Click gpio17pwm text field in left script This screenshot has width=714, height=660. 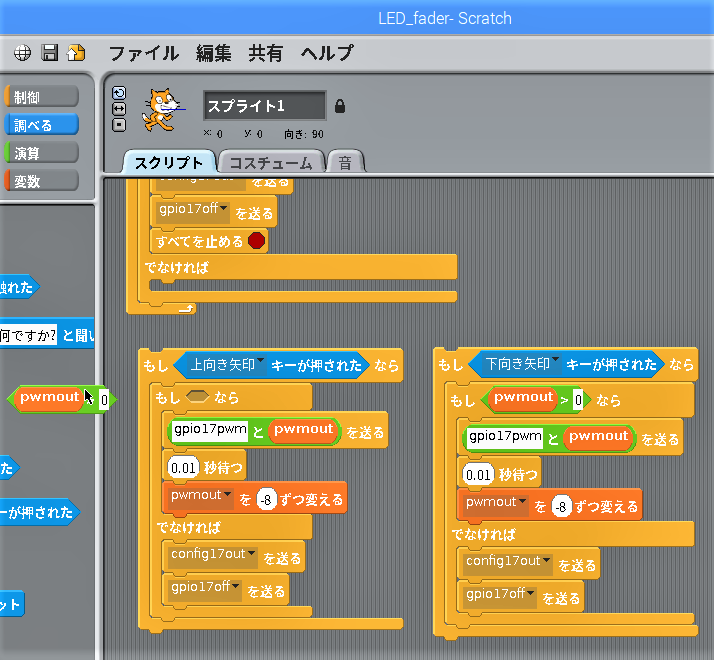pos(210,430)
